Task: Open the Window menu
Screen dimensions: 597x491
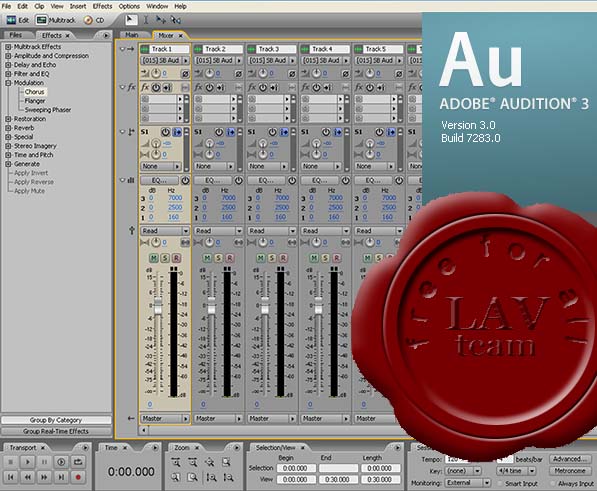Action: point(157,6)
